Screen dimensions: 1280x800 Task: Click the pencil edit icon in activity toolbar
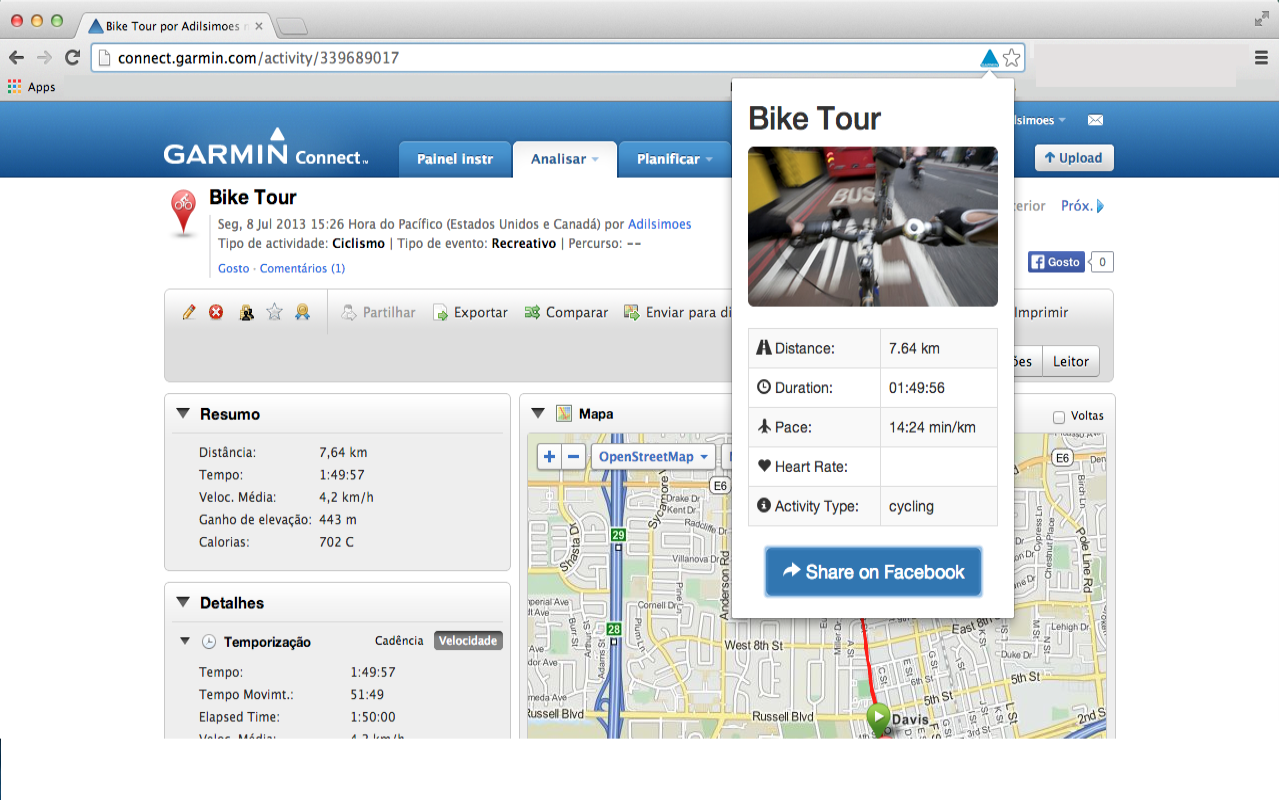click(189, 312)
